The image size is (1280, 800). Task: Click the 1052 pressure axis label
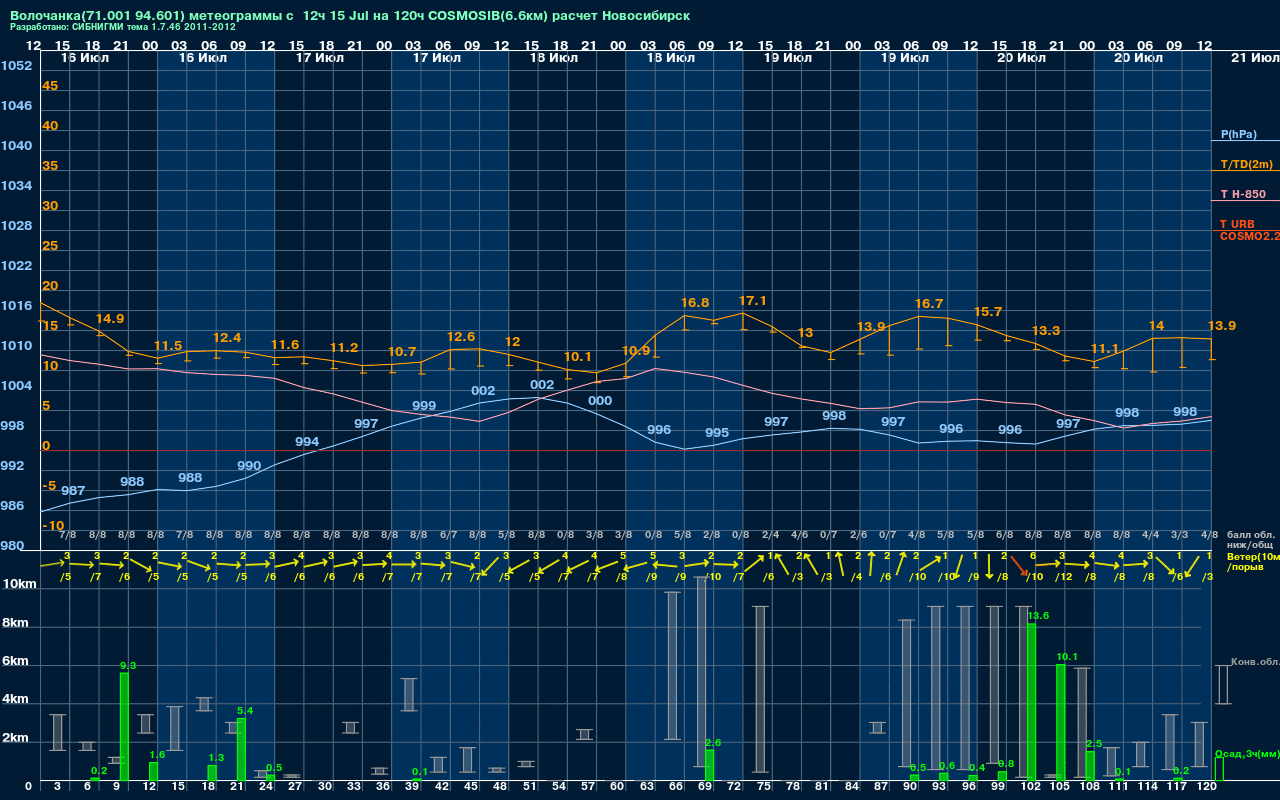click(x=16, y=66)
